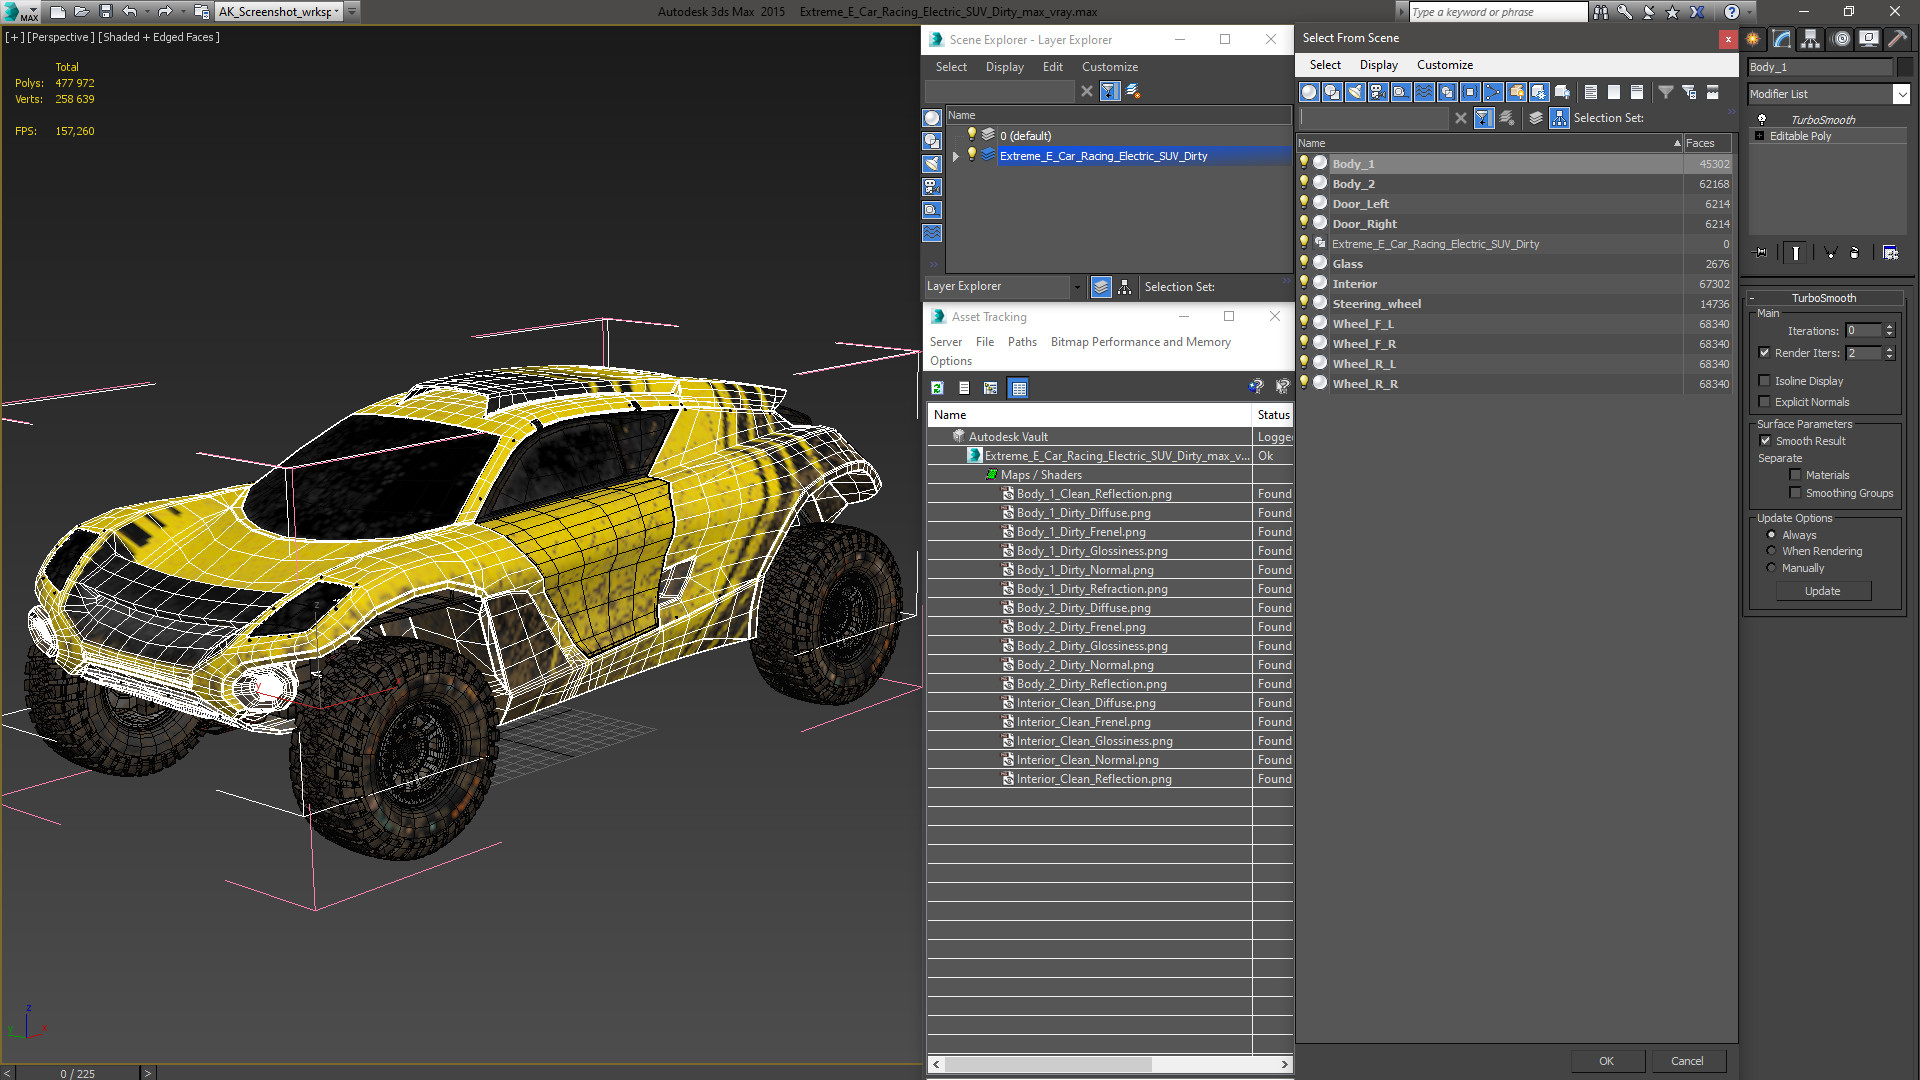1920x1080 pixels.
Task: Toggle shapes filter in Select From Scene toolbar
Action: 1332,92
